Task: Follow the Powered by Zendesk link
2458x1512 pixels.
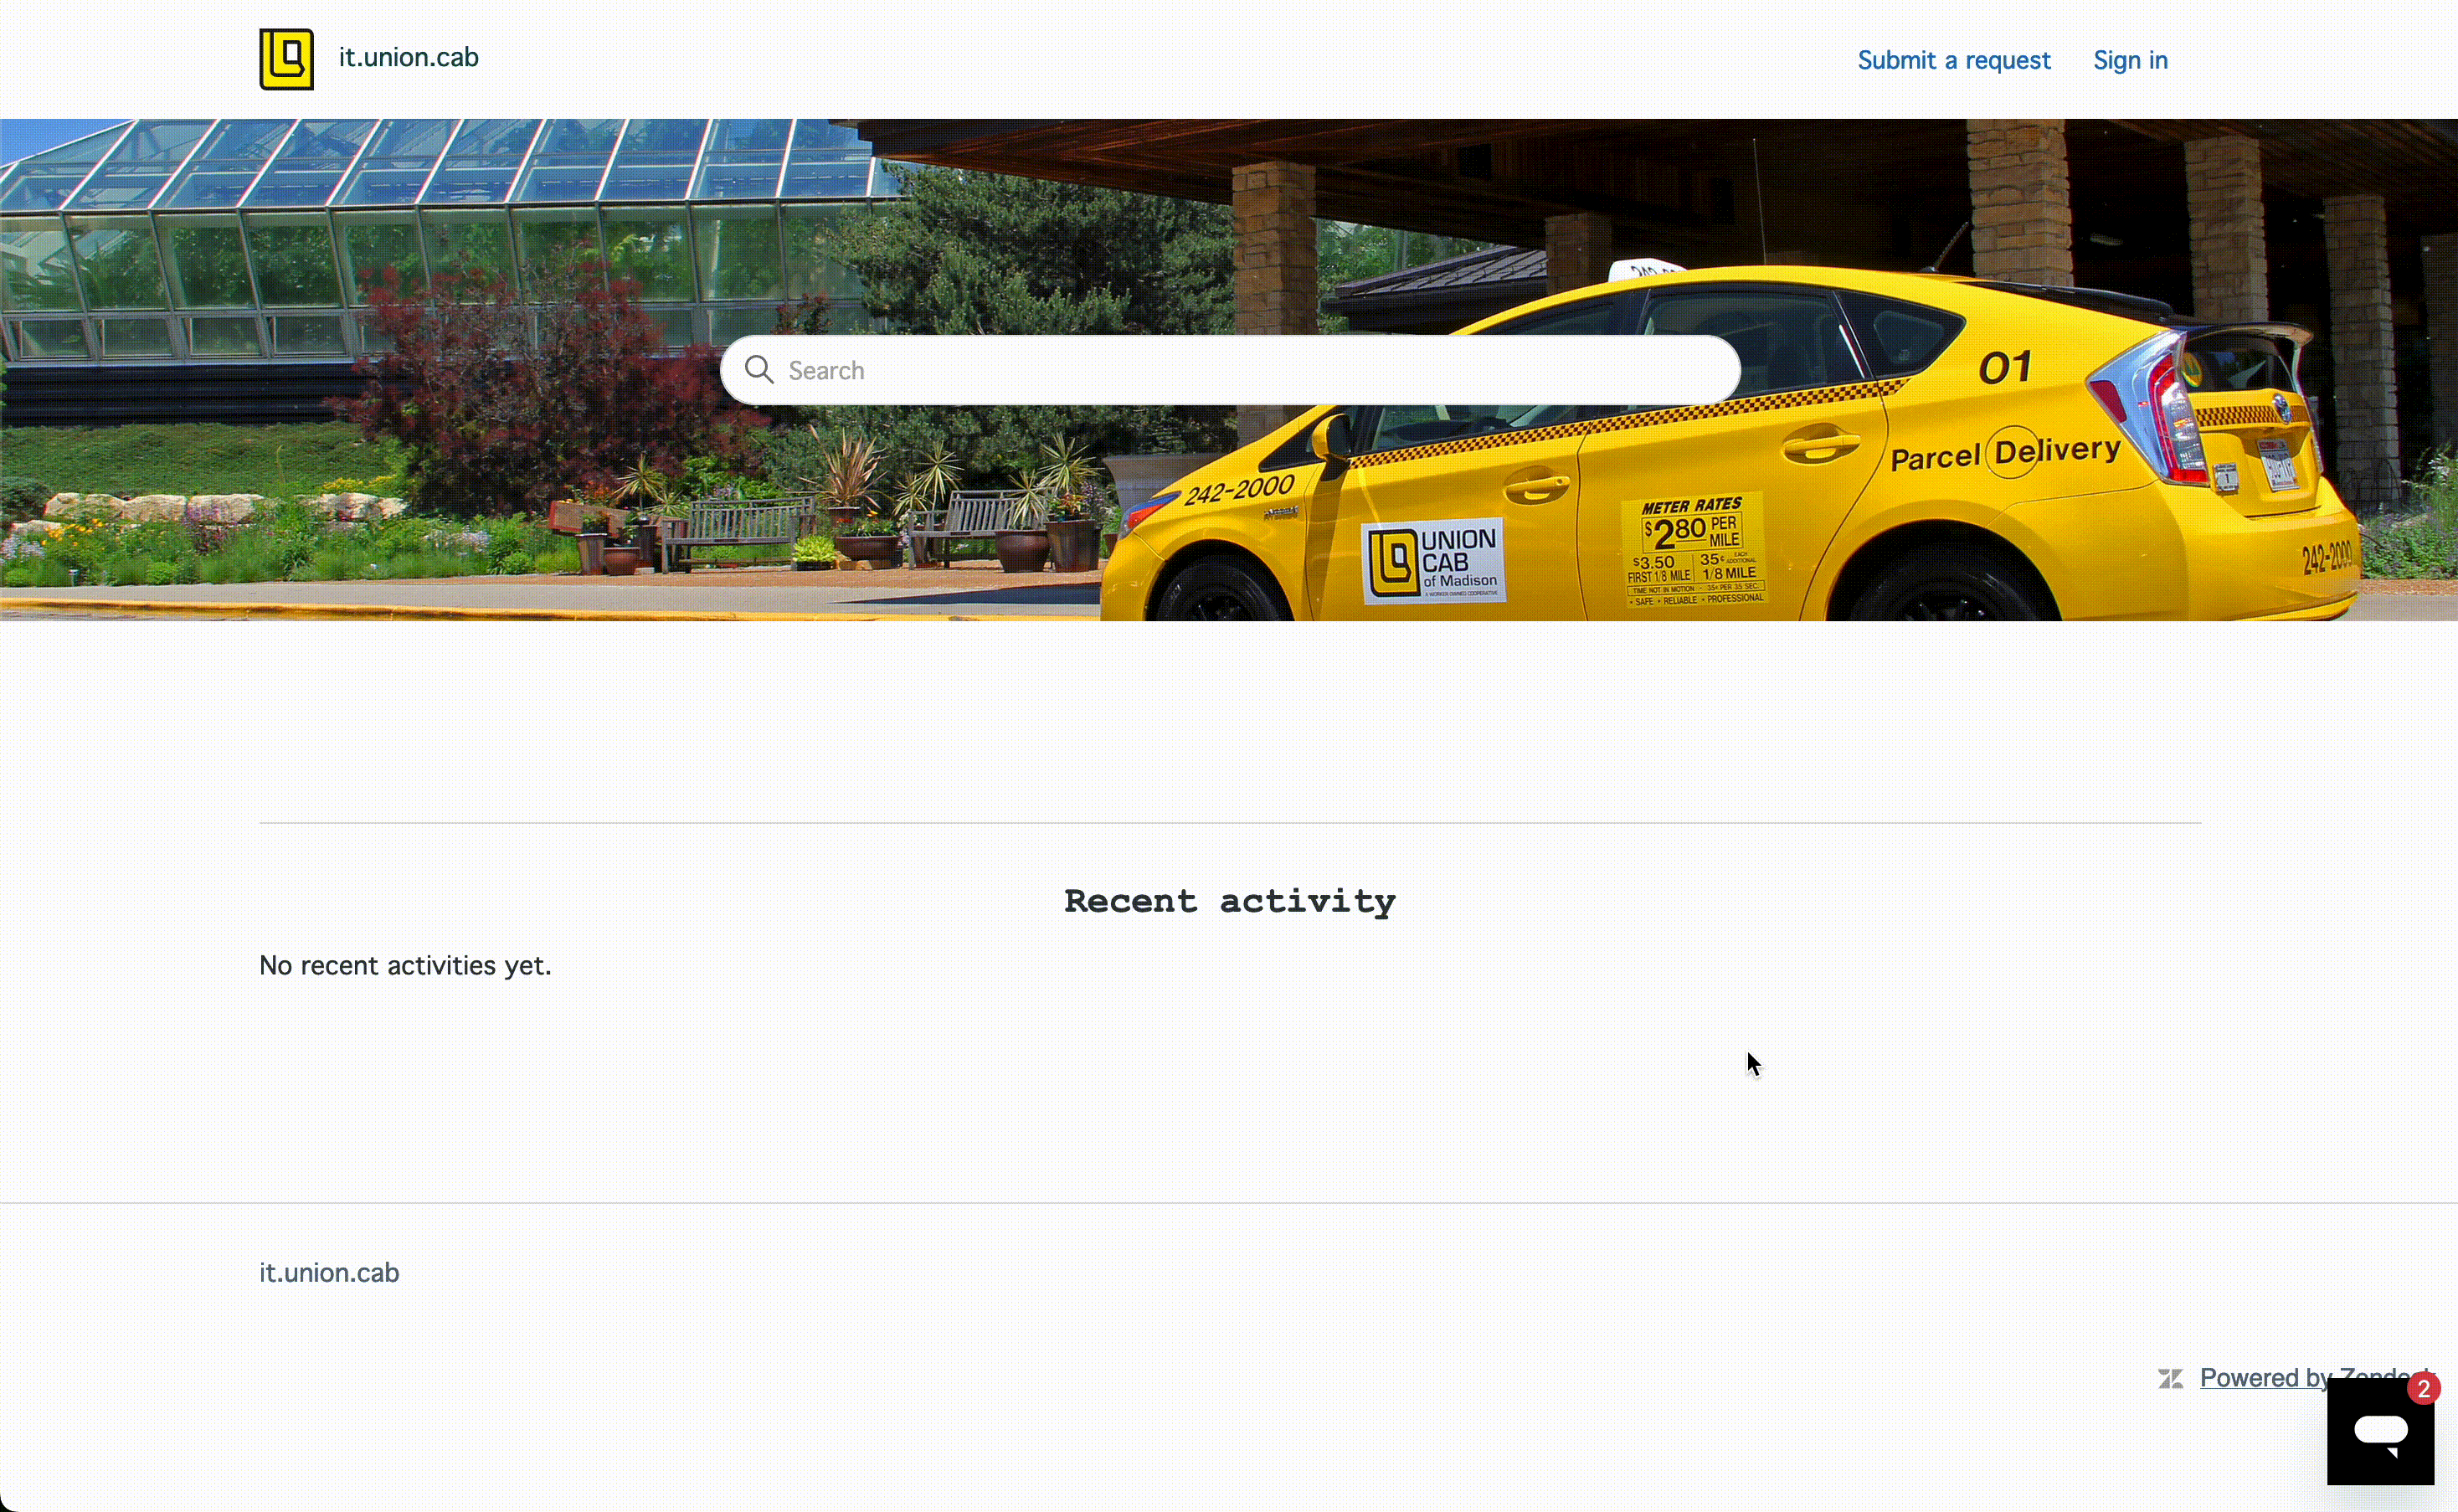Action: (2314, 1378)
